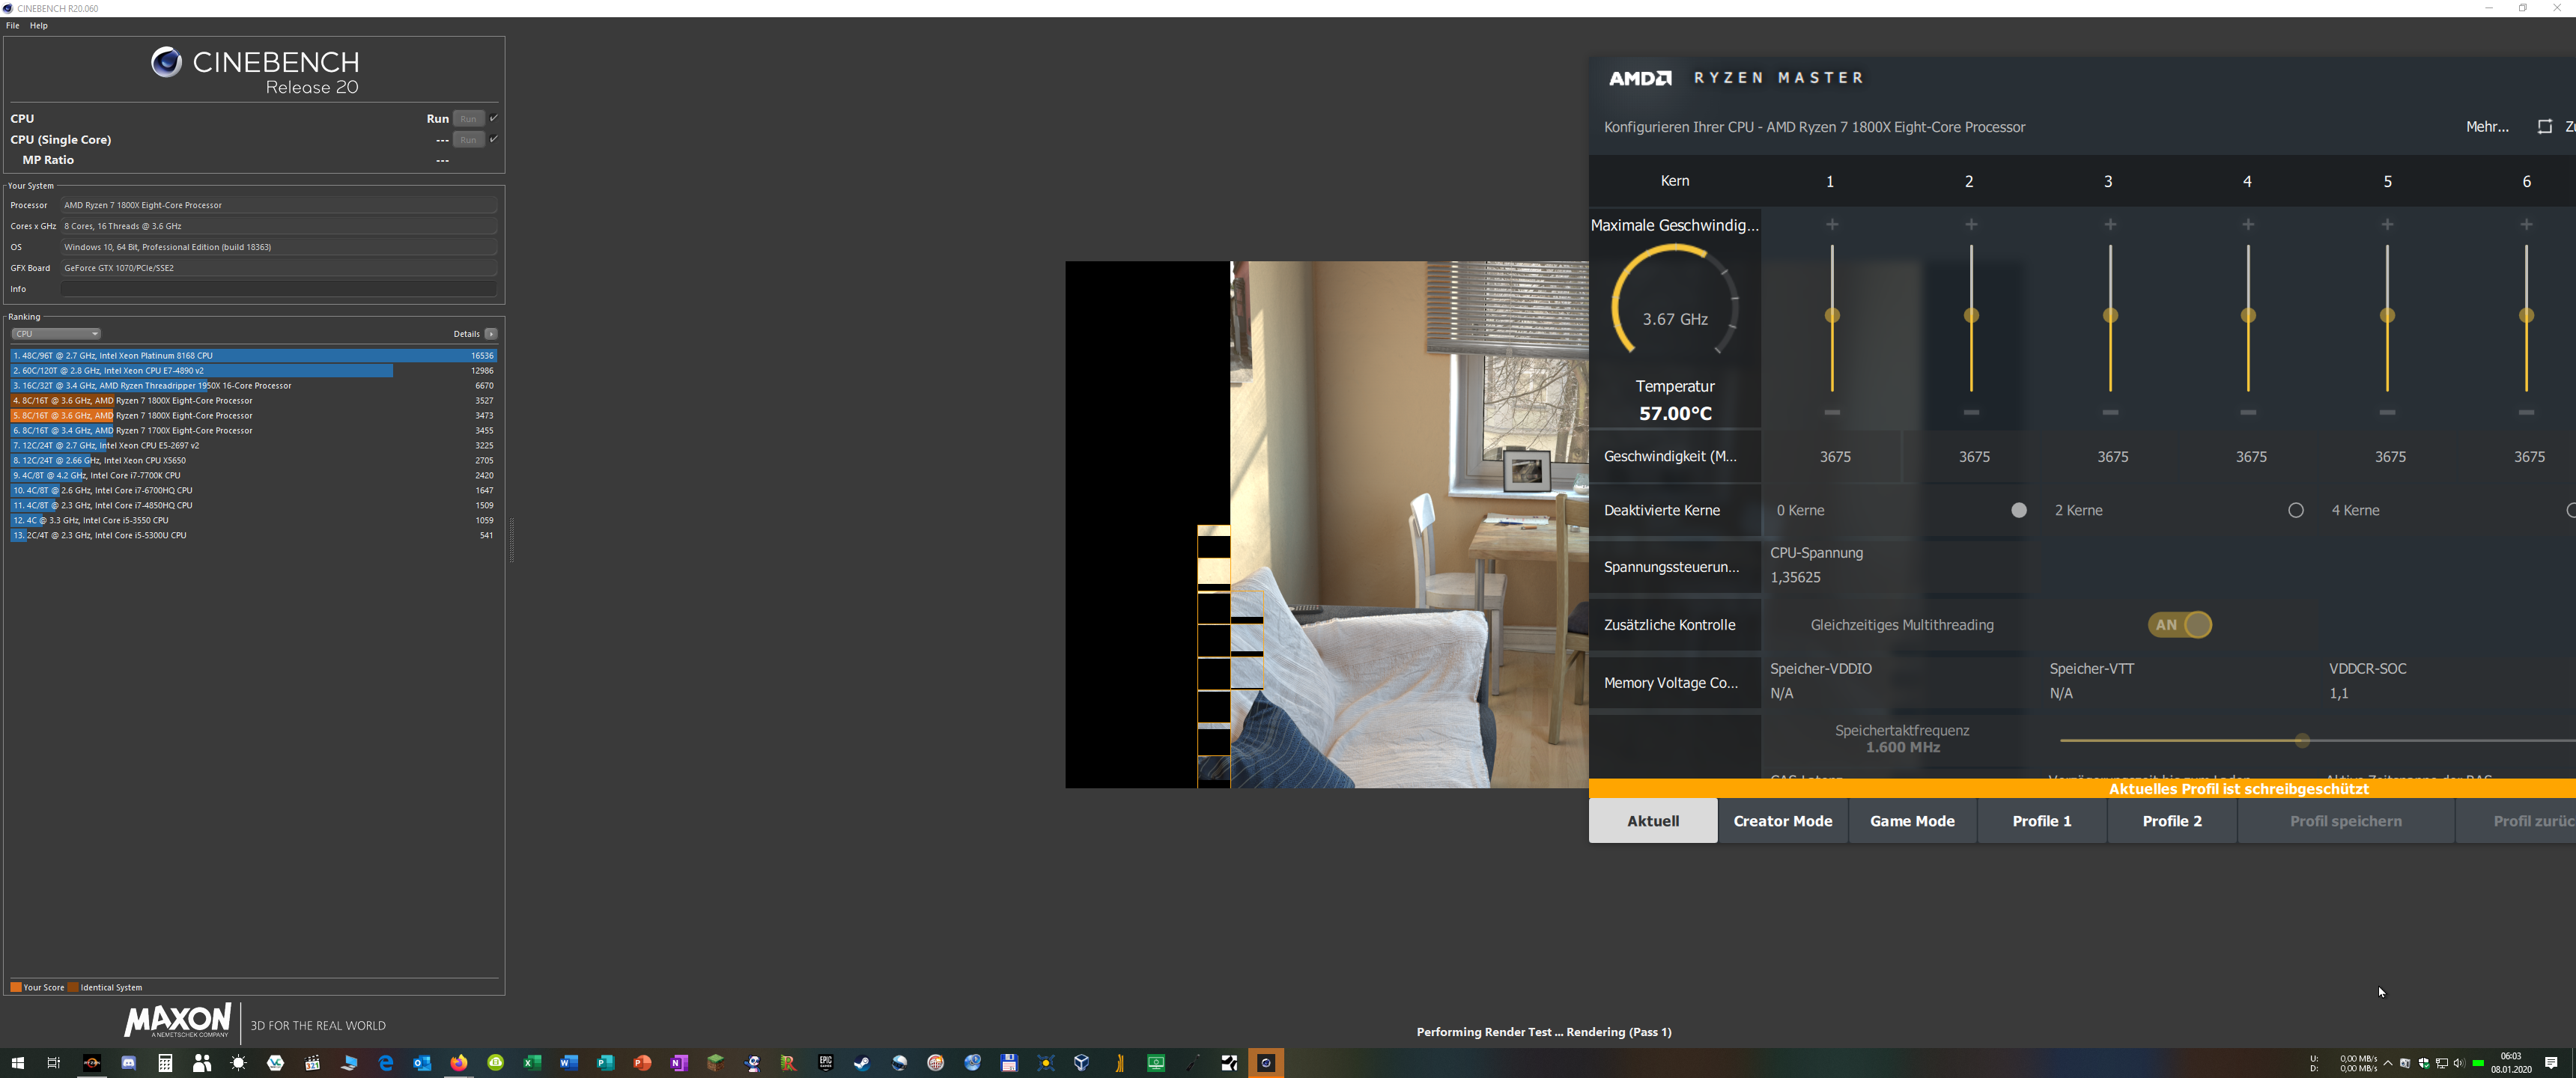The height and width of the screenshot is (1078, 2576).
Task: Open the File menu
Action: pyautogui.click(x=13, y=26)
